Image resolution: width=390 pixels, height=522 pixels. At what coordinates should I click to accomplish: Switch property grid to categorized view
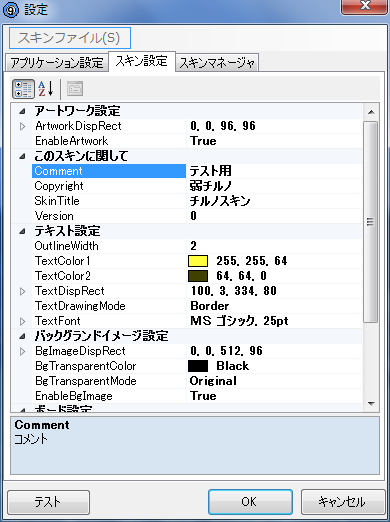point(23,89)
